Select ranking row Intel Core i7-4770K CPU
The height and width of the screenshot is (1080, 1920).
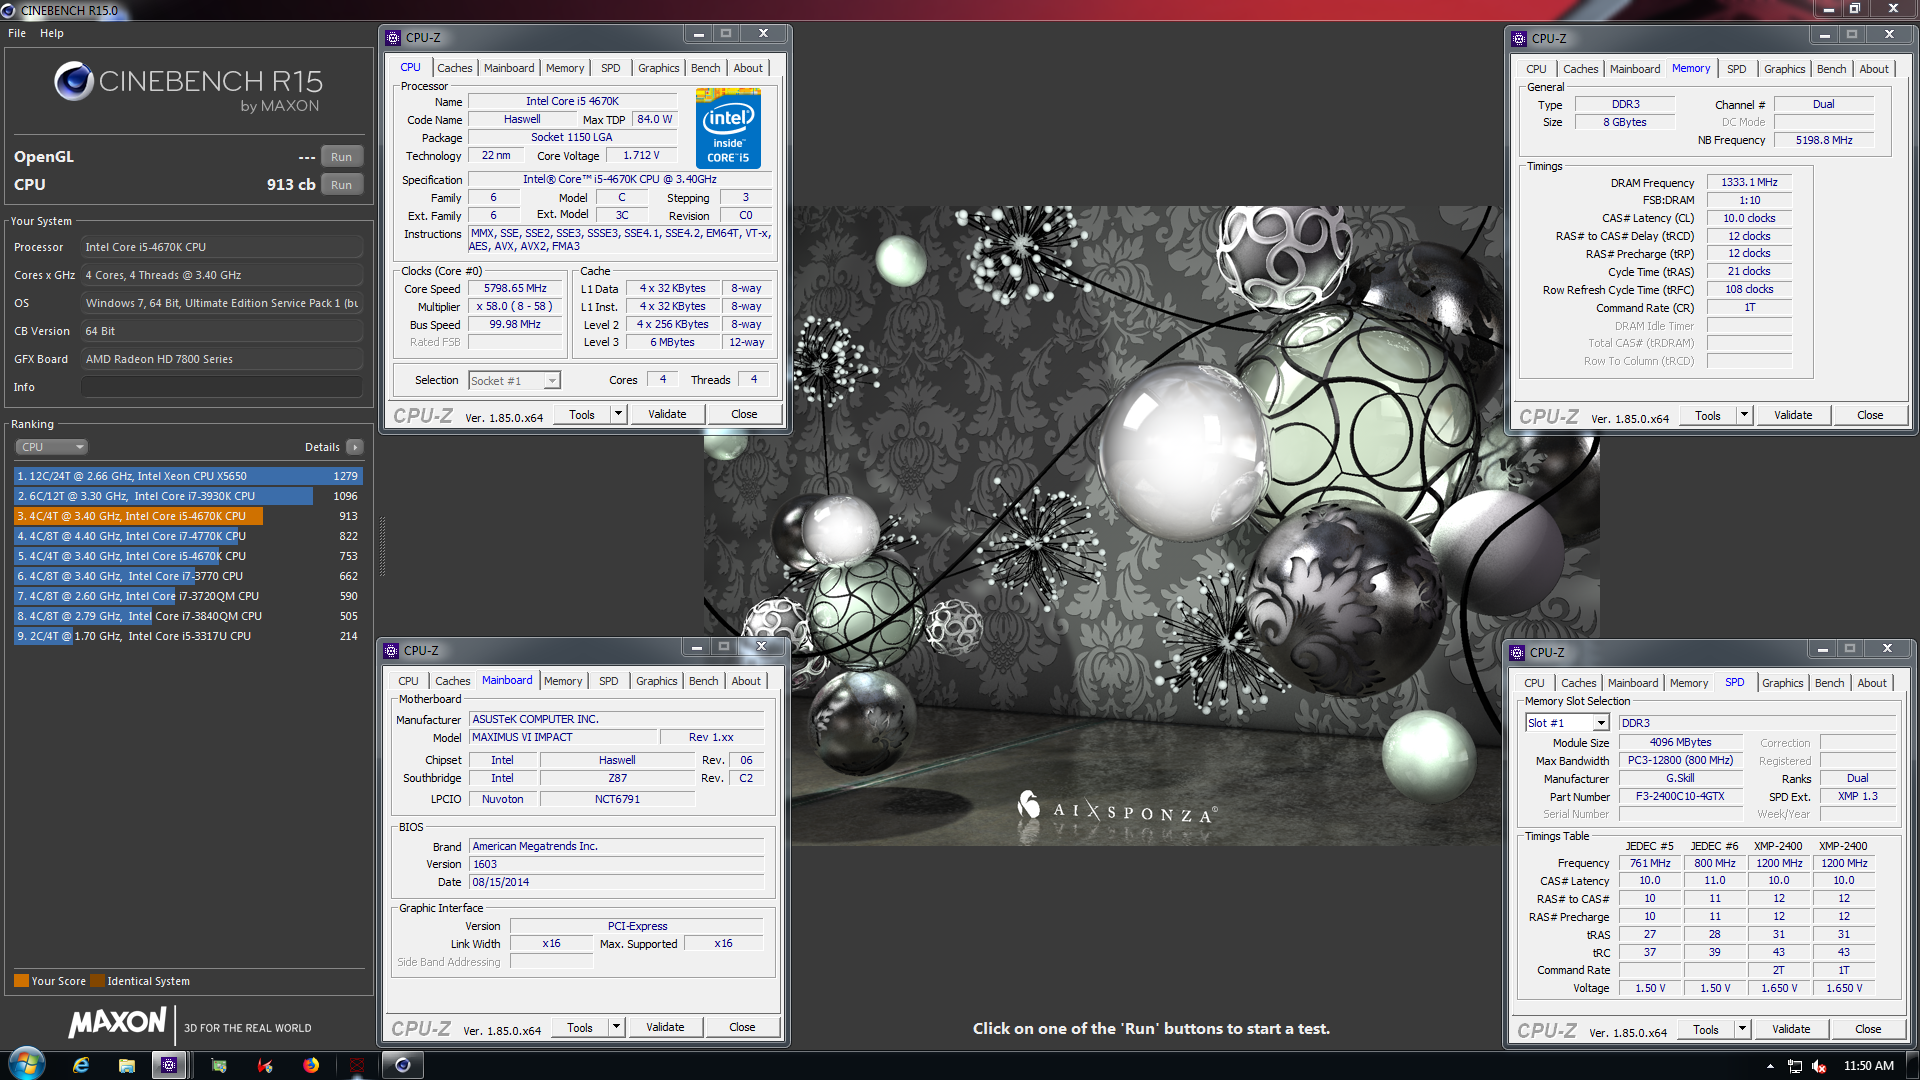(x=188, y=536)
